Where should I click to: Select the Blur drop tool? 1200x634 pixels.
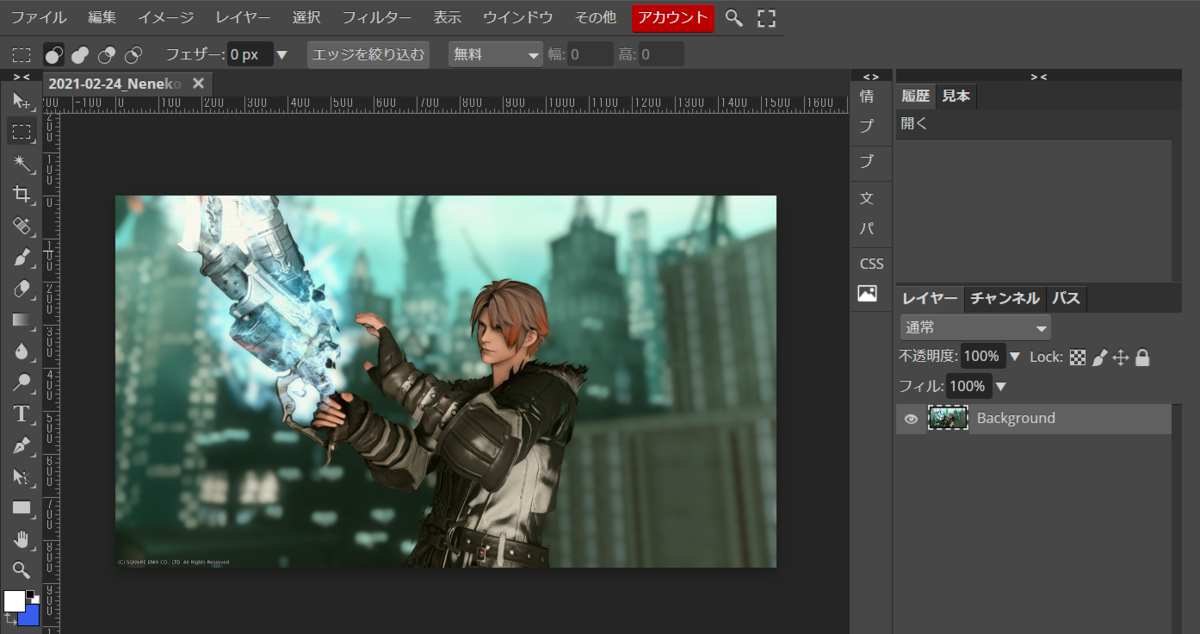[x=21, y=351]
